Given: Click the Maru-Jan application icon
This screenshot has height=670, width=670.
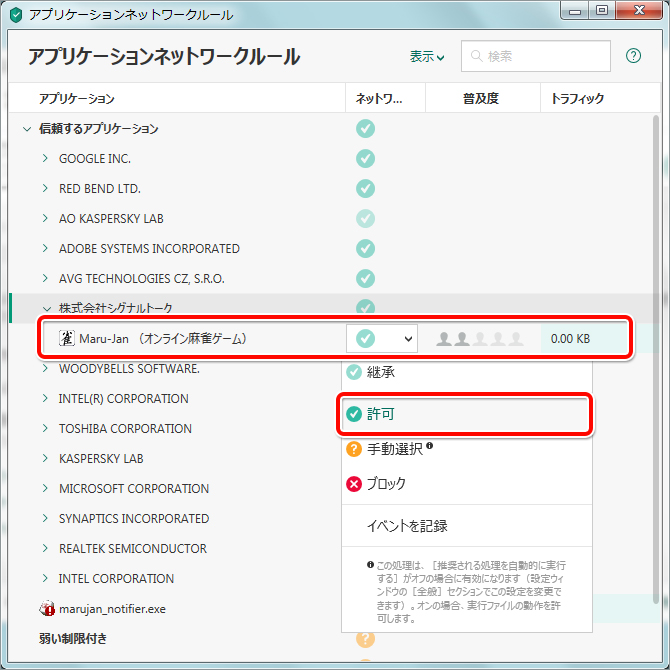Looking at the screenshot, I should [66, 338].
